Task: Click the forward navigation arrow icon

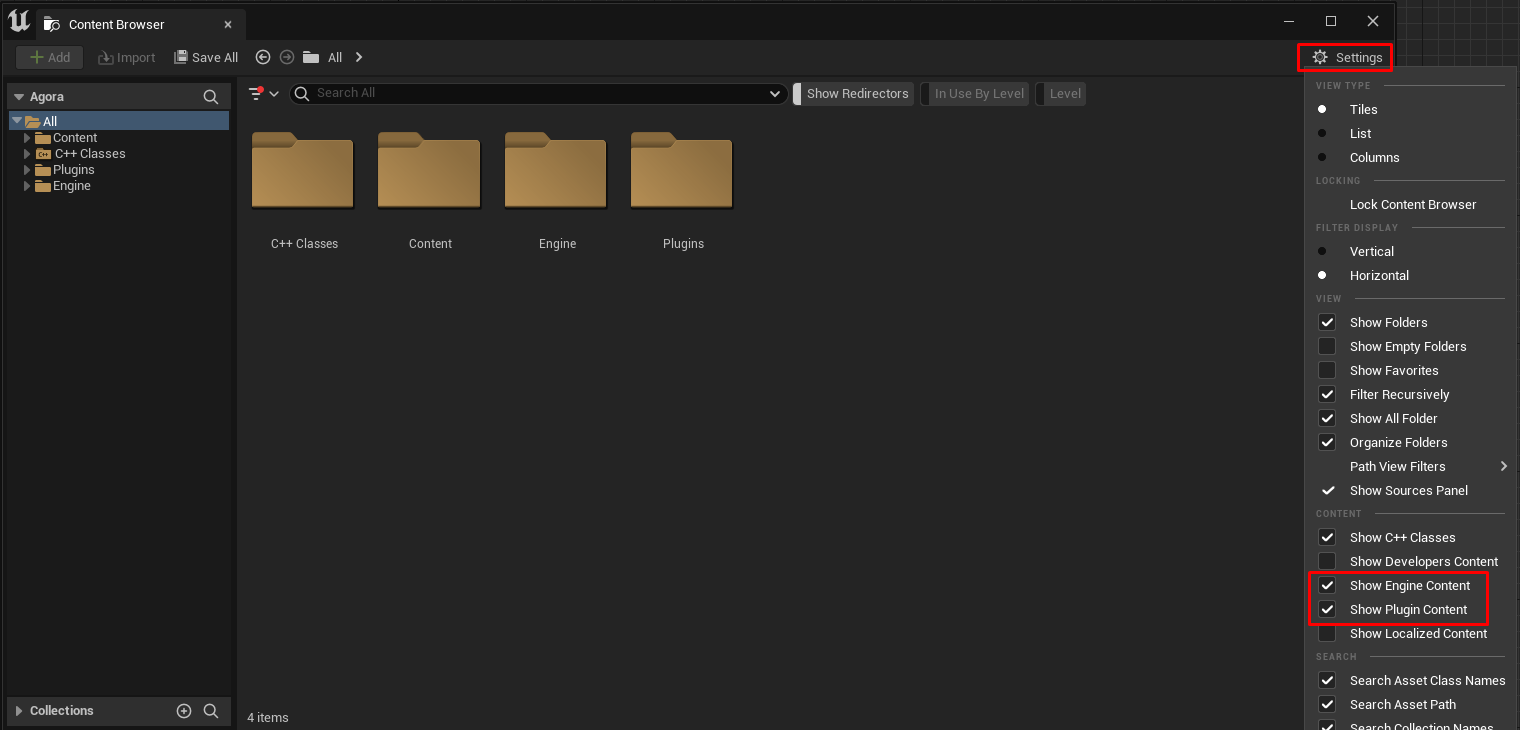Action: [x=287, y=58]
